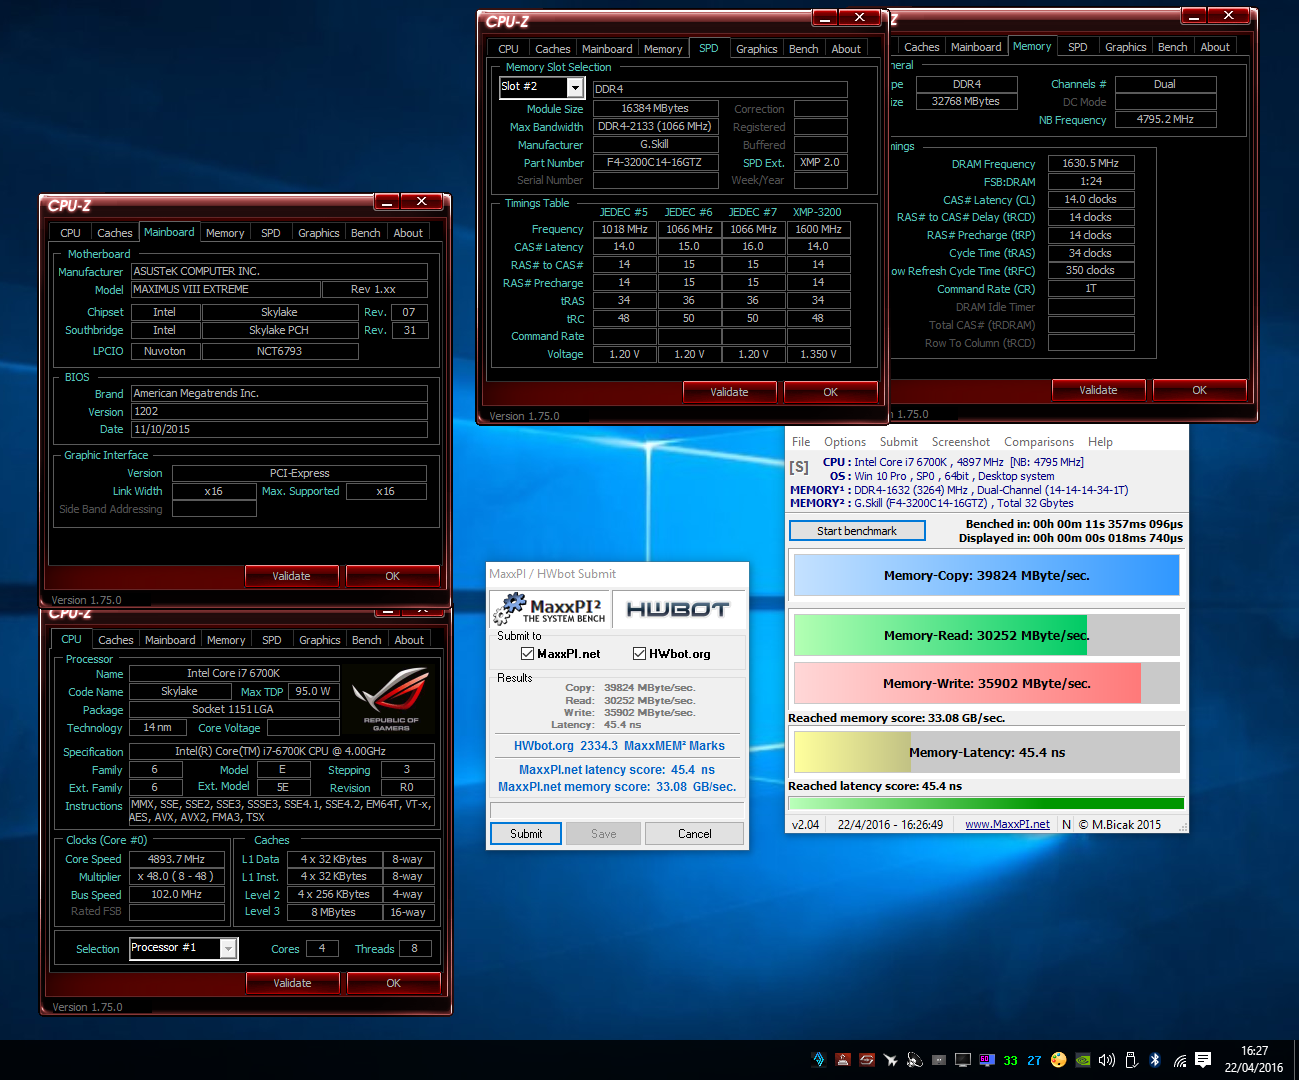Click the N indicator in MaxxMEM status bar
This screenshot has height=1080, width=1299.
tap(1066, 825)
